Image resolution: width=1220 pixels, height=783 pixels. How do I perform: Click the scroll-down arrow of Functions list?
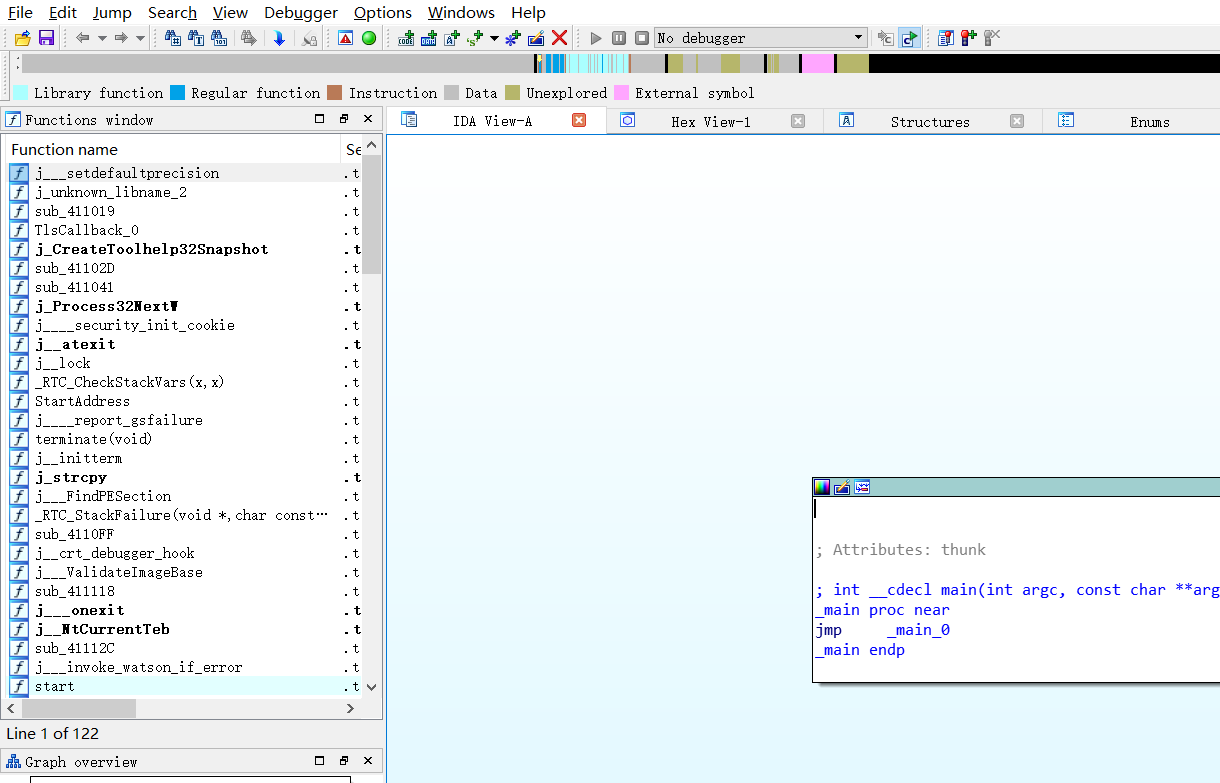point(372,687)
